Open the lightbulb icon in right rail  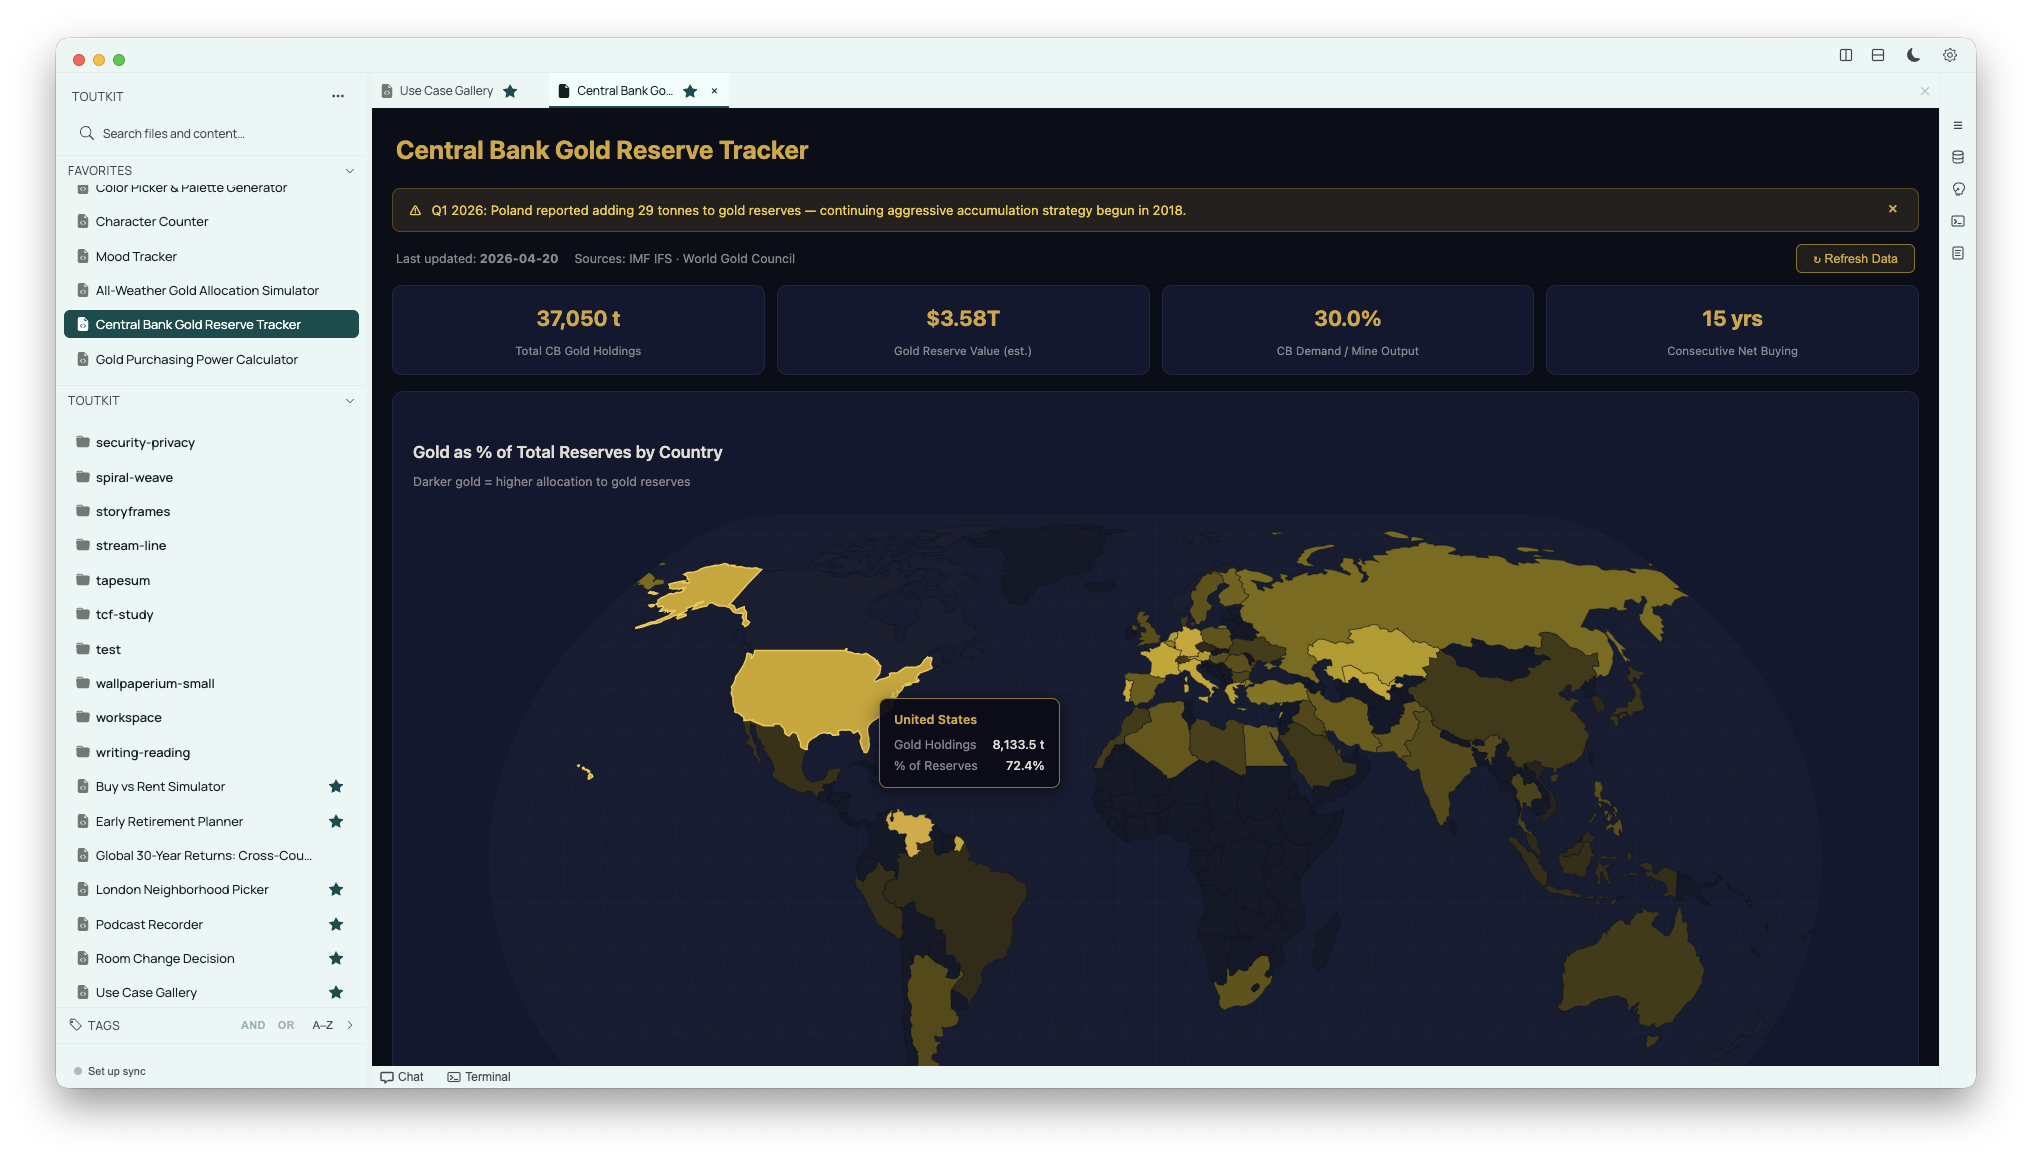coord(1958,189)
